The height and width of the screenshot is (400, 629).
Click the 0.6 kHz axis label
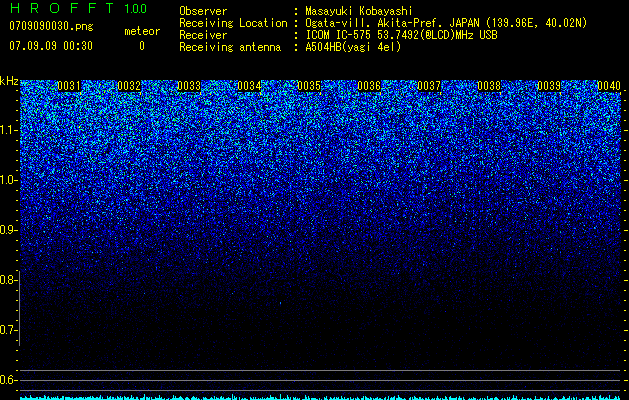(x=7, y=380)
